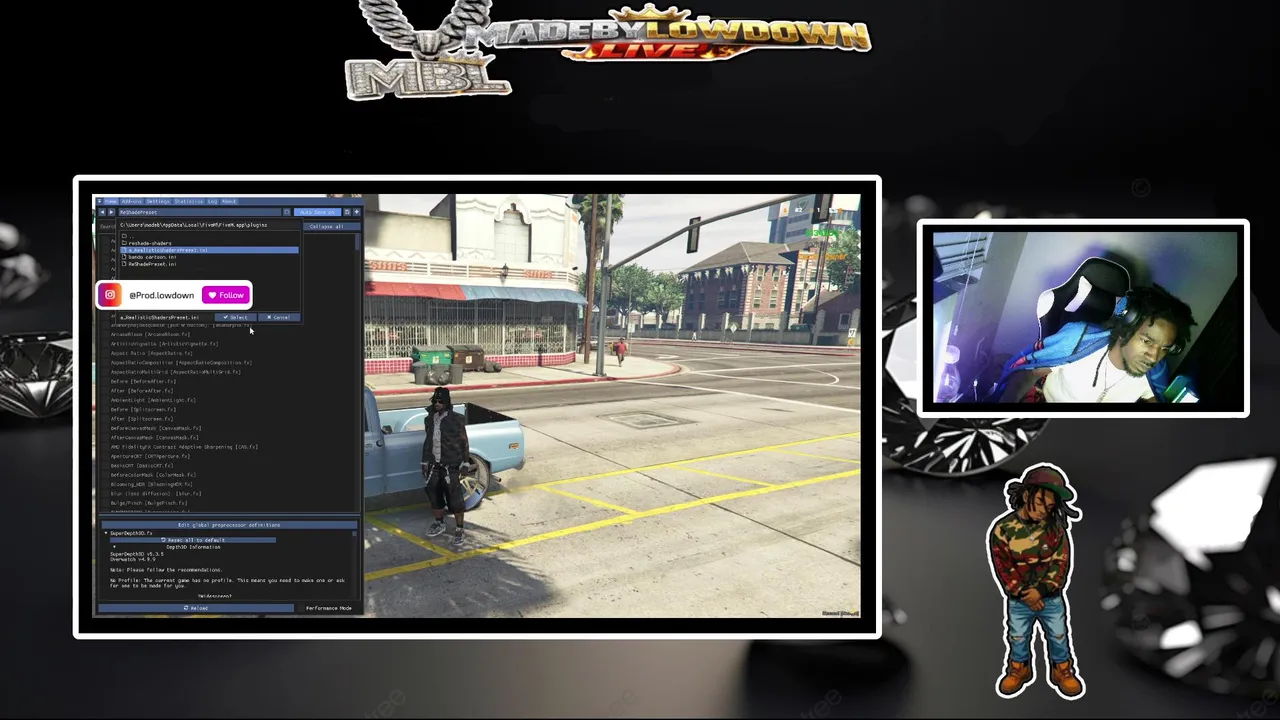Image resolution: width=1280 pixels, height=720 pixels.
Task: Select After [Splitscreen.fx] row
Action: [x=142, y=419]
